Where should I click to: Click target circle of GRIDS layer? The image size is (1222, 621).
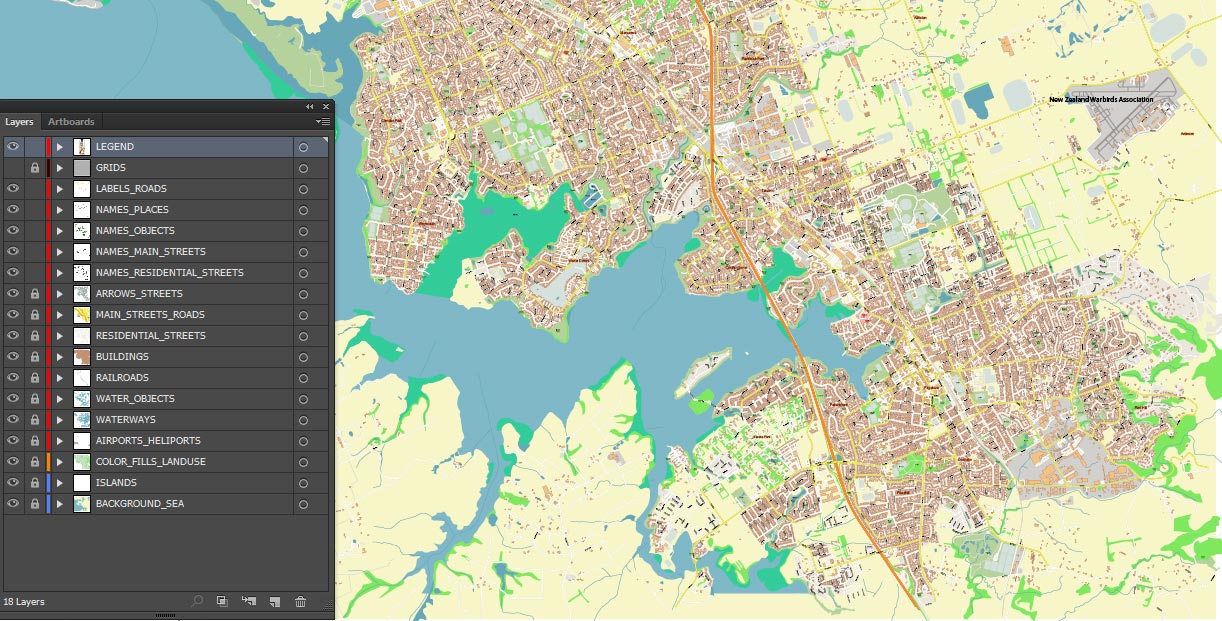(x=303, y=168)
